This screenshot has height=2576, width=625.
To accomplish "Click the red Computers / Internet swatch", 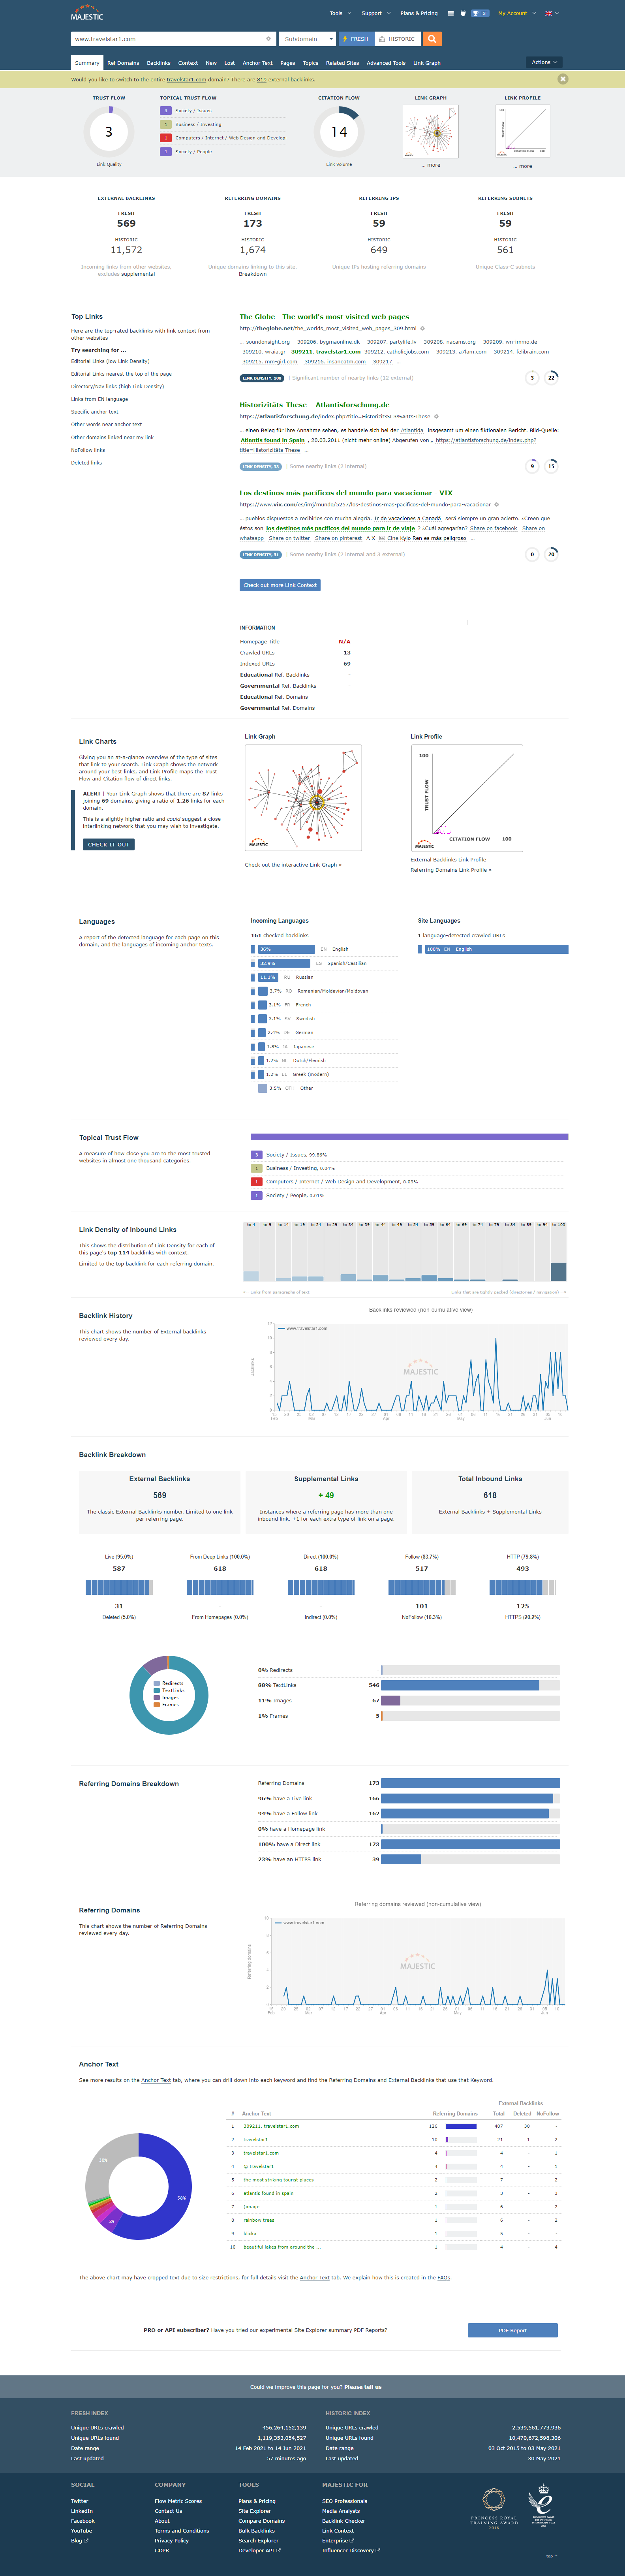I will (x=166, y=138).
